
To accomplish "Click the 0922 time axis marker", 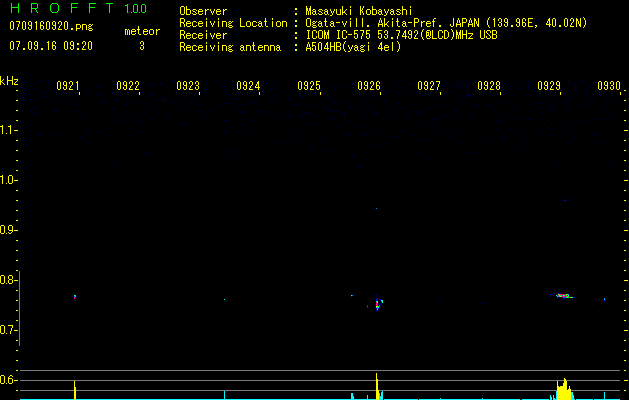I will tap(128, 86).
